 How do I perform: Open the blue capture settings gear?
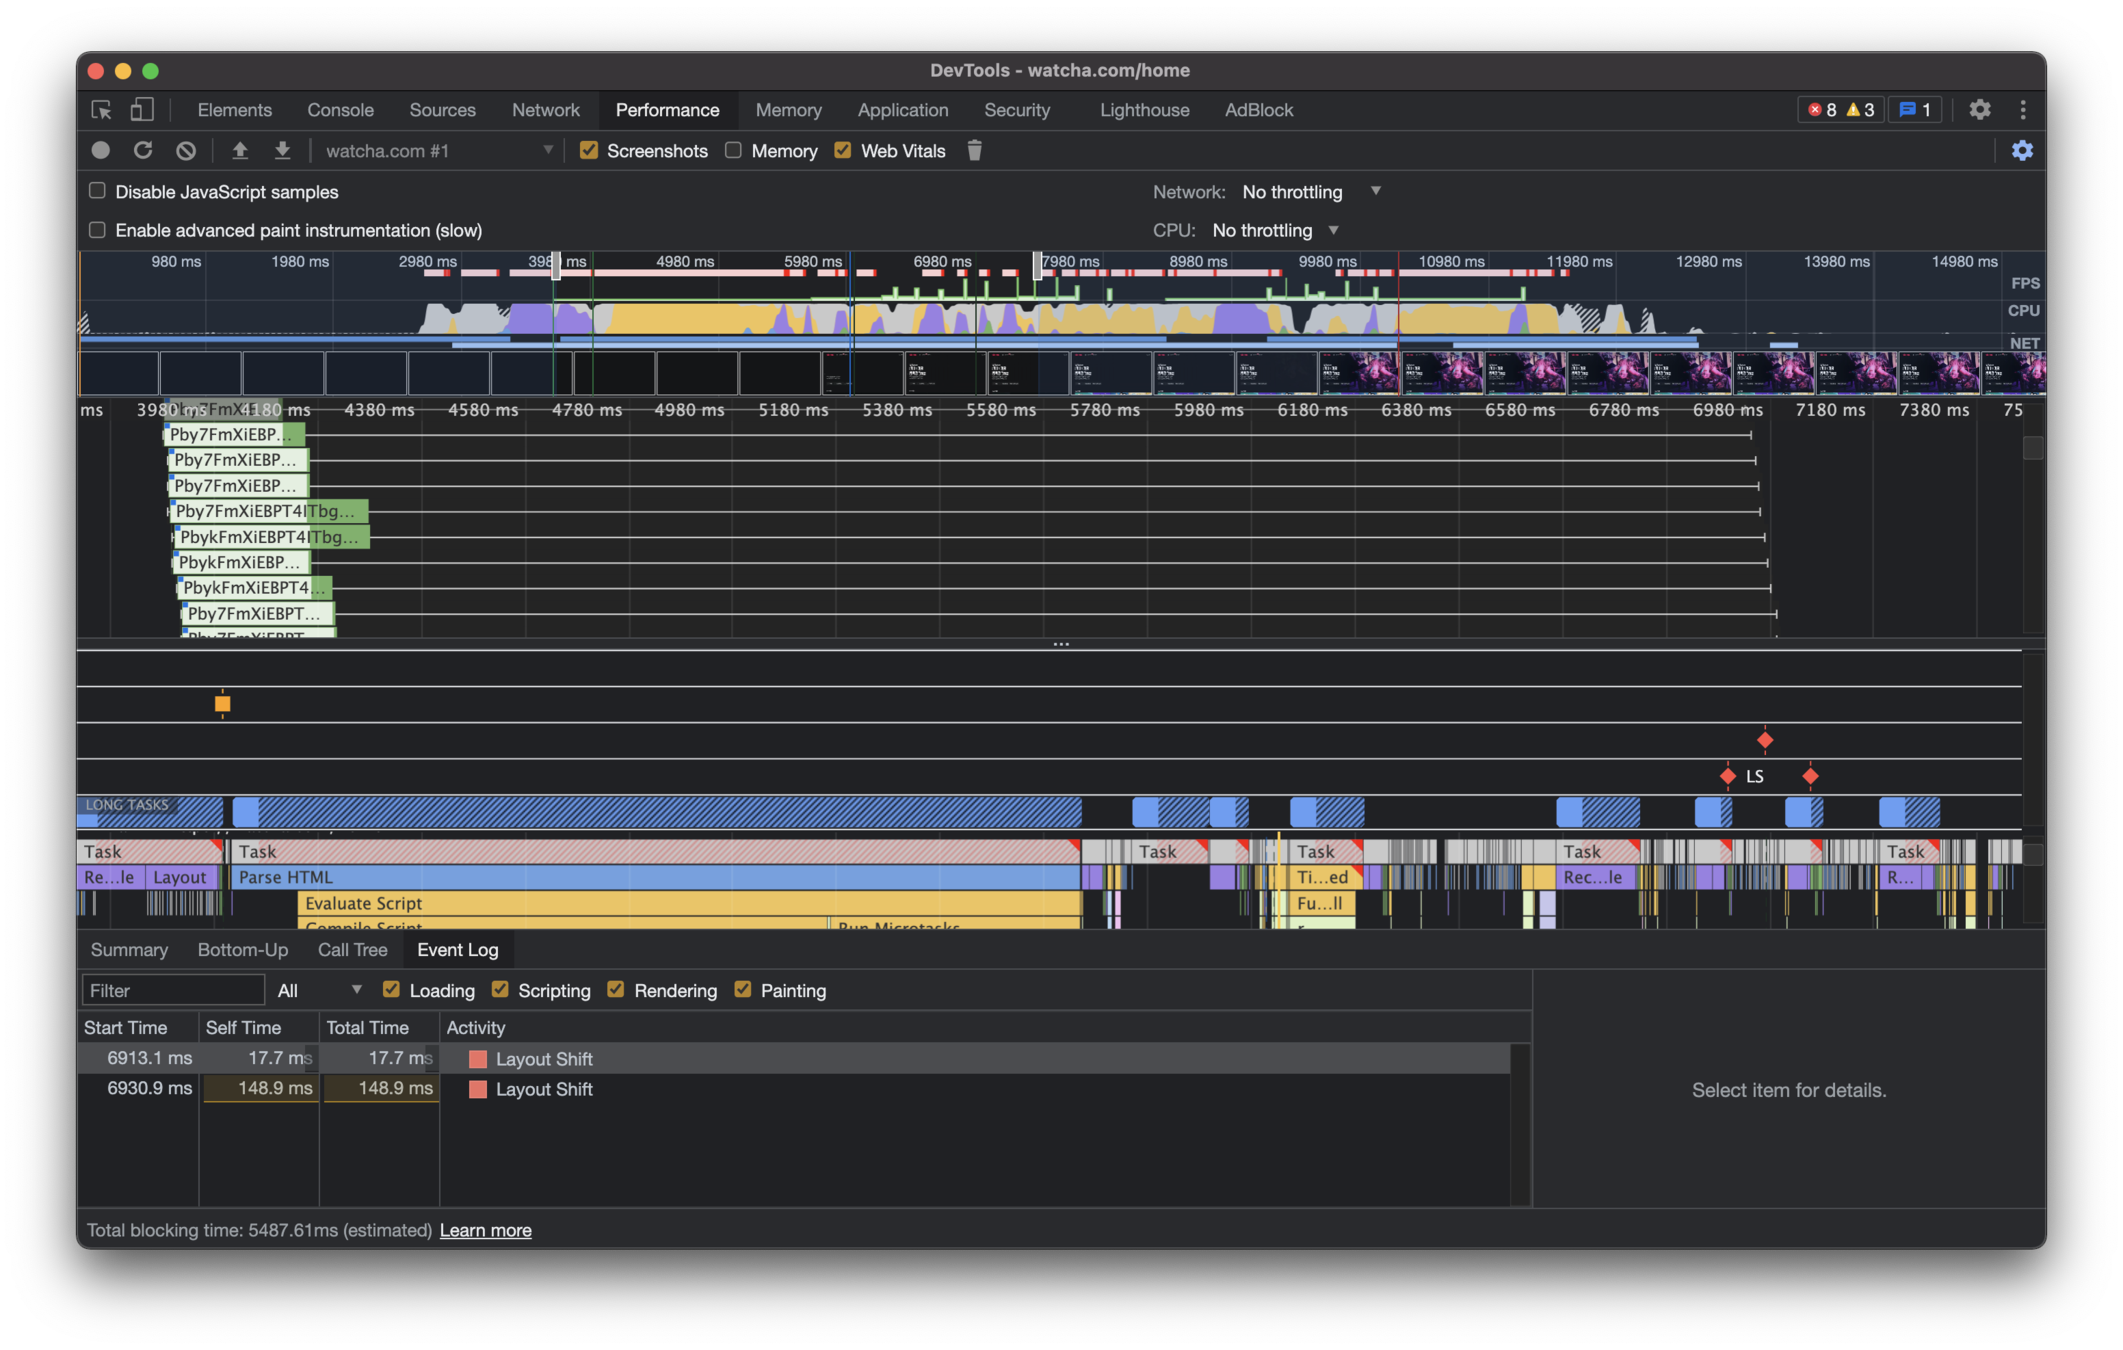click(x=2022, y=151)
